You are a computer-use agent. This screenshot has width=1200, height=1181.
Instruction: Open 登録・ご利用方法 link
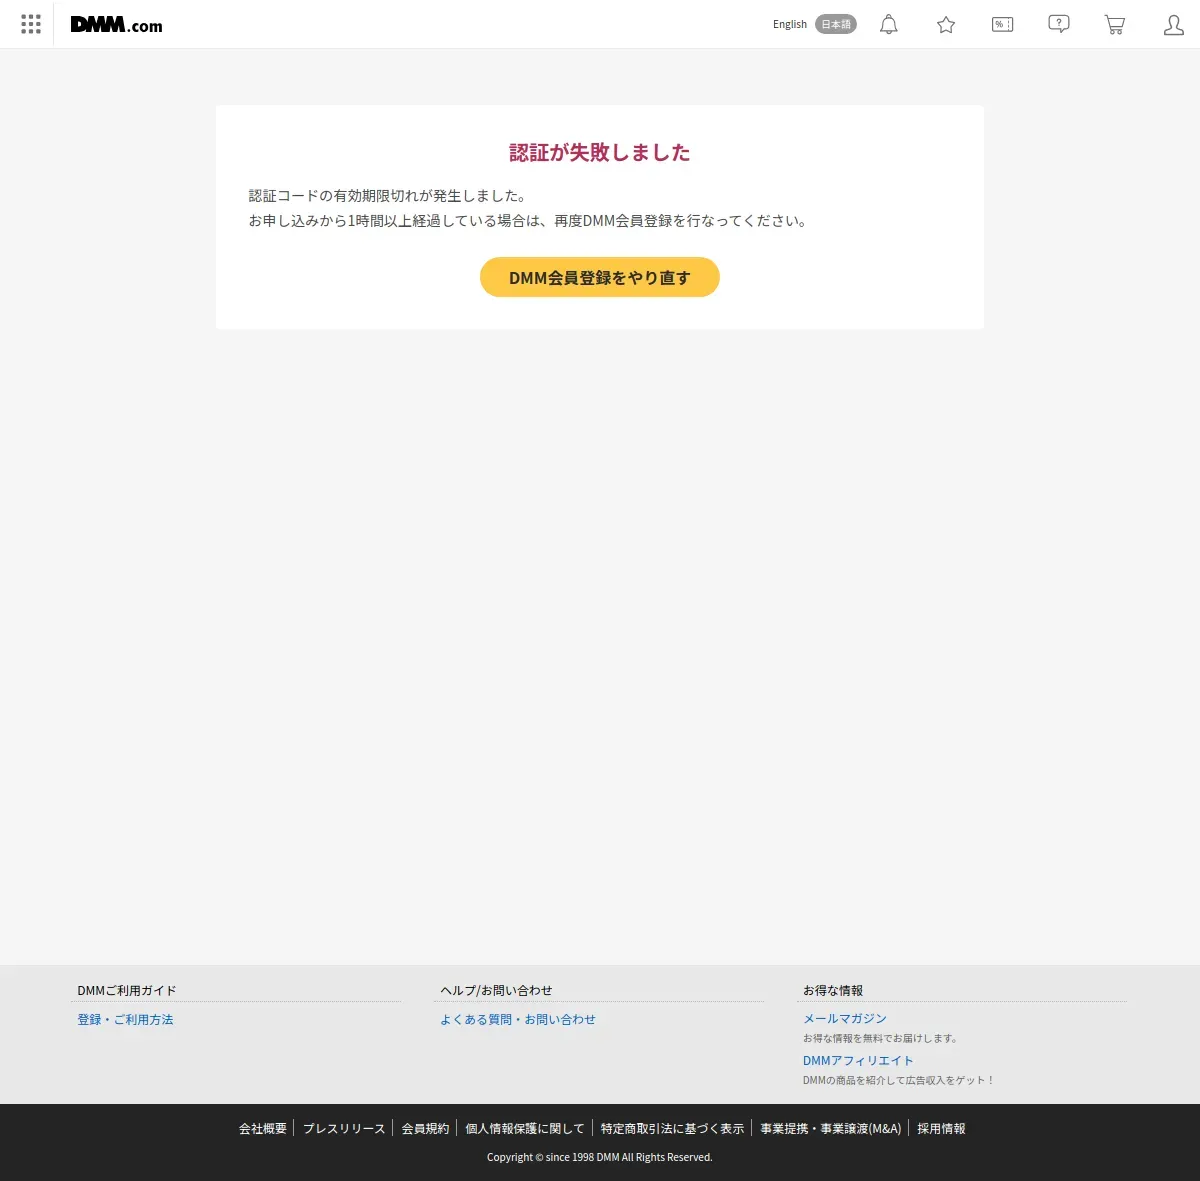pyautogui.click(x=126, y=1020)
